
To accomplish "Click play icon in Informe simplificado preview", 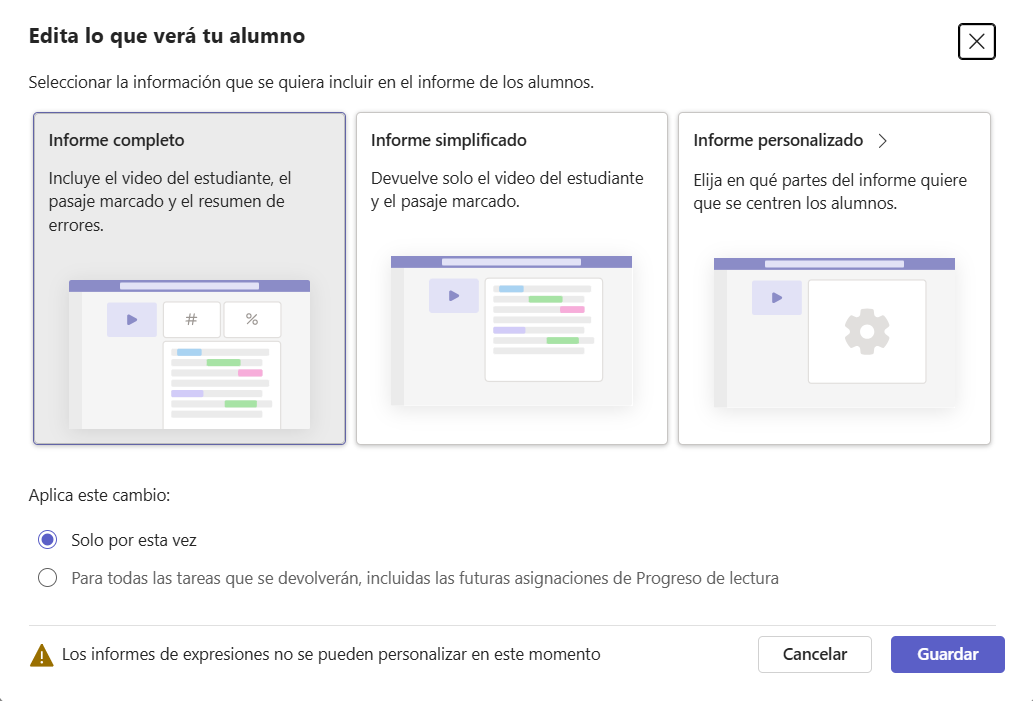I will (454, 296).
